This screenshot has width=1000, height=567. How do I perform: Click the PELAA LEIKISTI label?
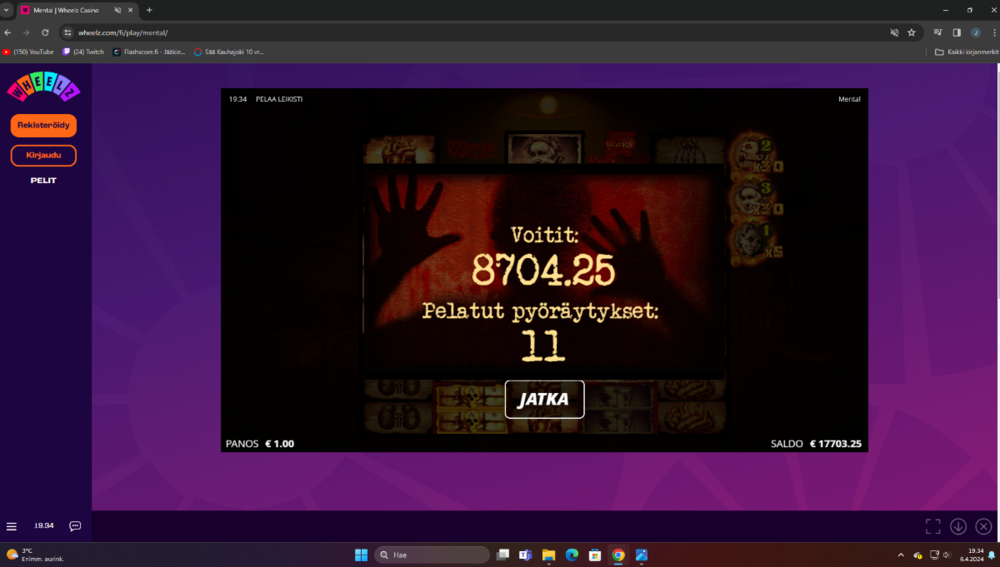click(279, 99)
